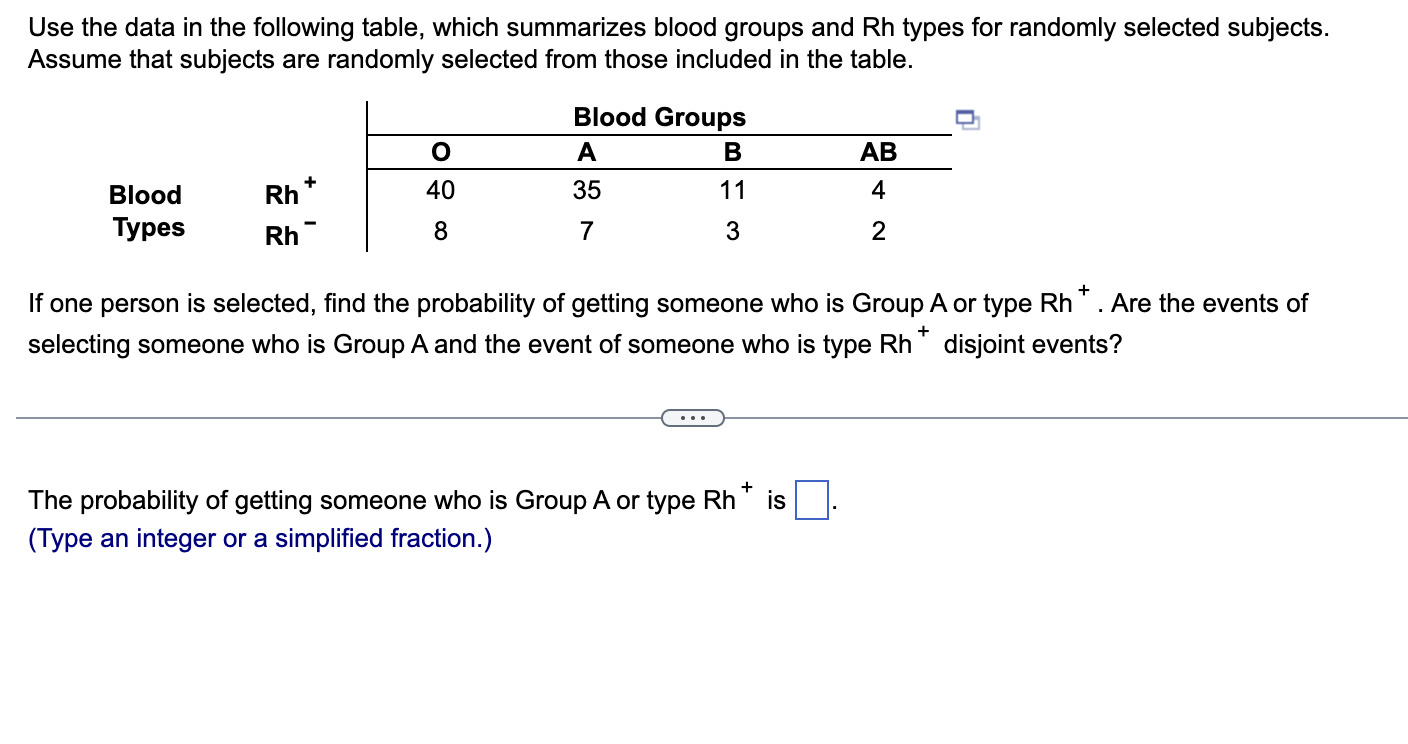
Task: Click the value 2 under AB Rh-
Action: pyautogui.click(x=878, y=231)
